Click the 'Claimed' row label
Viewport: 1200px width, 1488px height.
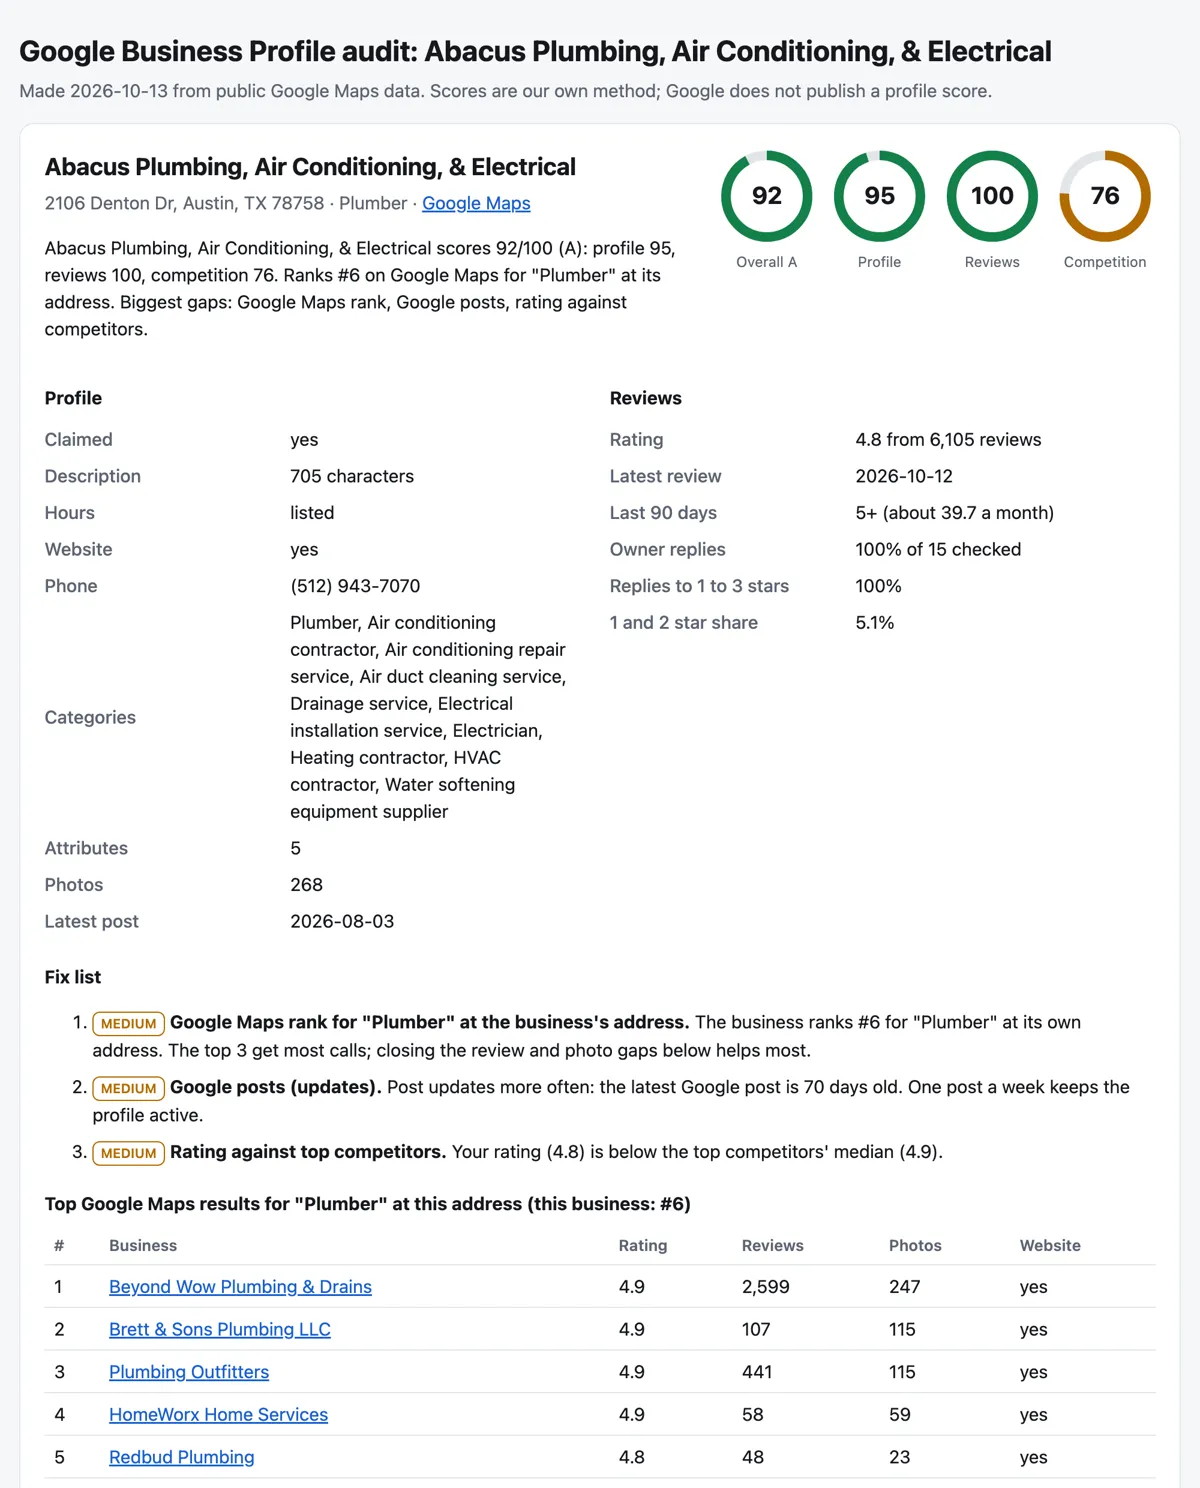[x=79, y=440]
